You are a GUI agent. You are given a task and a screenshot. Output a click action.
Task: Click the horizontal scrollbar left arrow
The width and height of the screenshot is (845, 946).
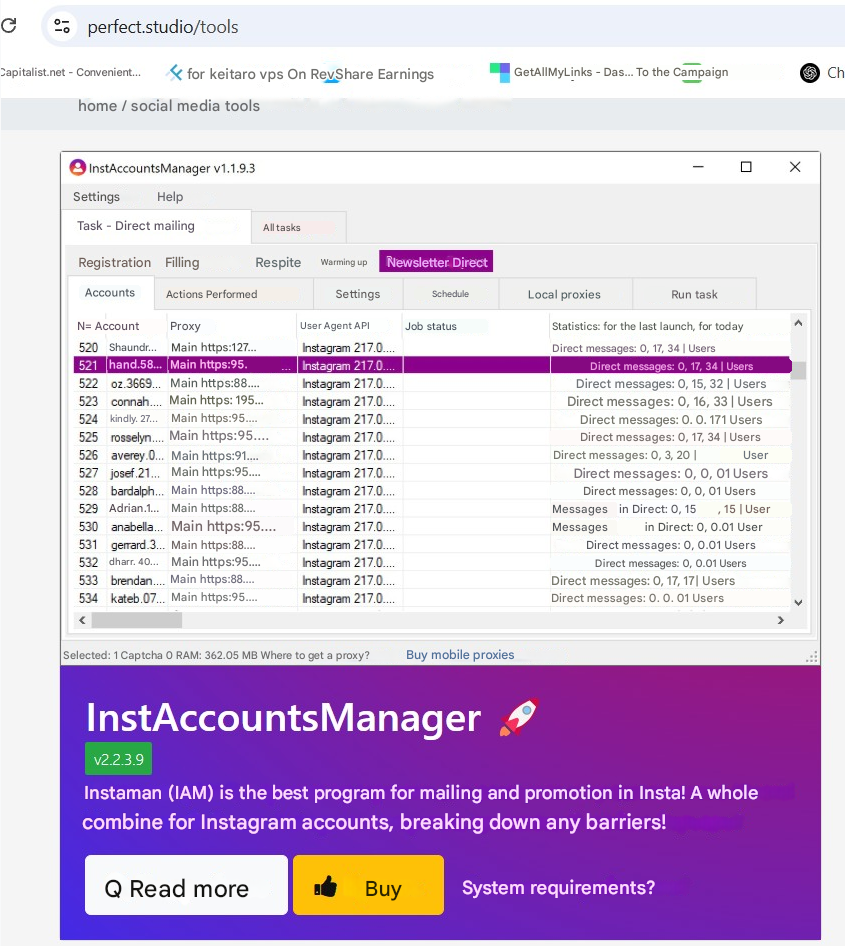click(82, 620)
